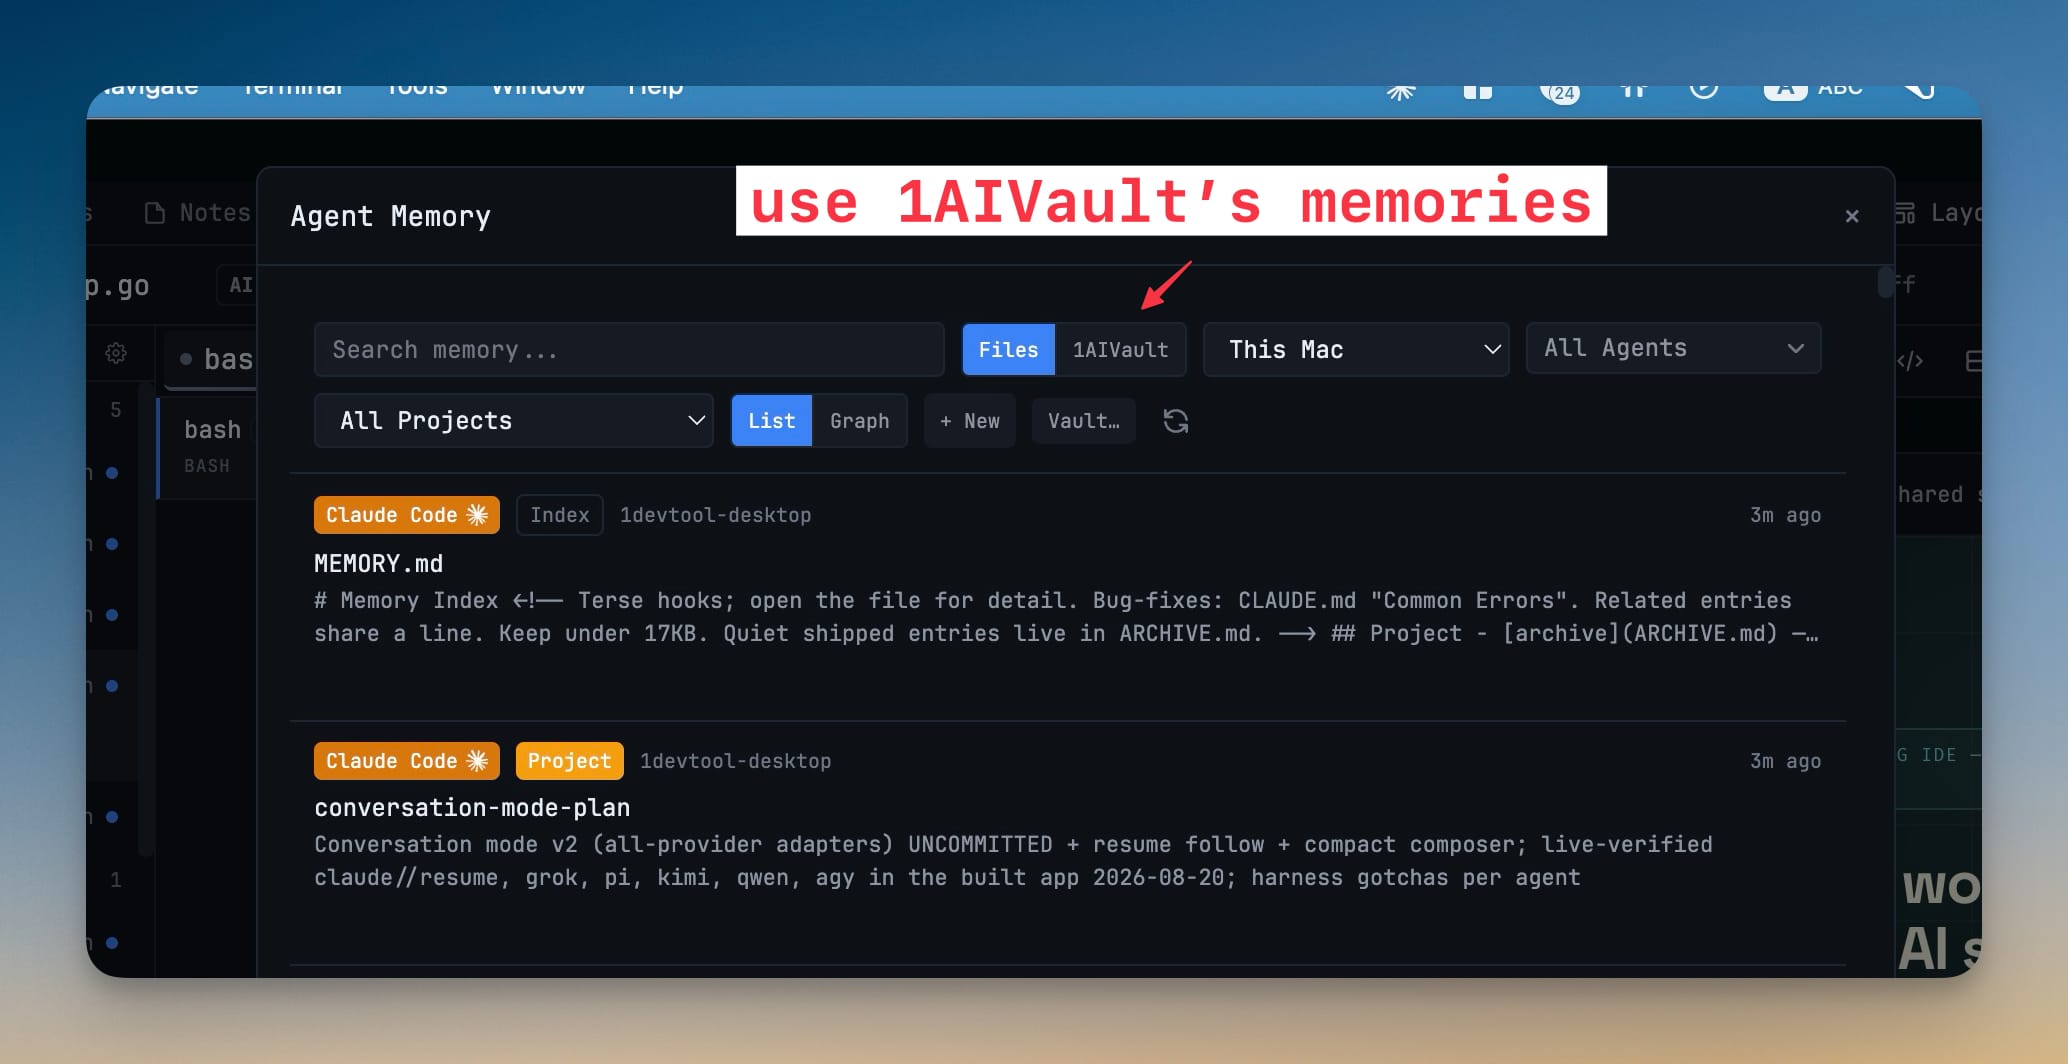Click the Agent Memory dialog title
The width and height of the screenshot is (2068, 1064).
(391, 216)
